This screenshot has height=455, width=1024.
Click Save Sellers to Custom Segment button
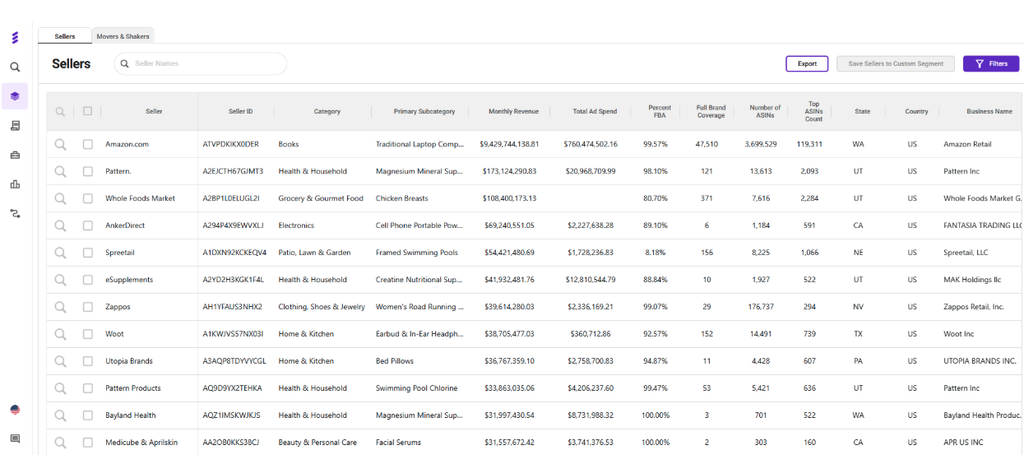pyautogui.click(x=895, y=64)
